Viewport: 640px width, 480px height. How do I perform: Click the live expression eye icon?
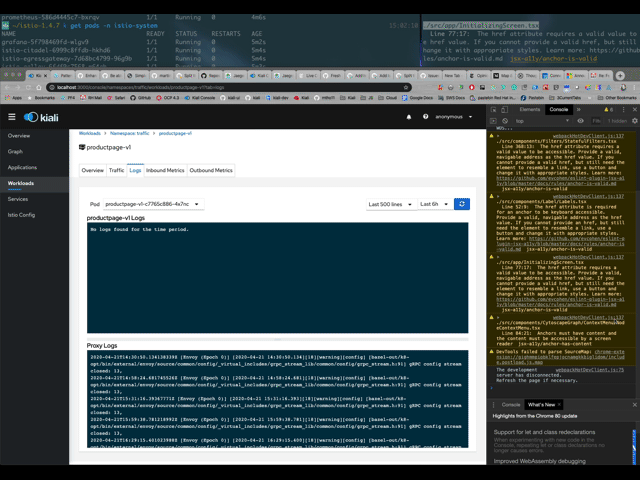[580, 121]
